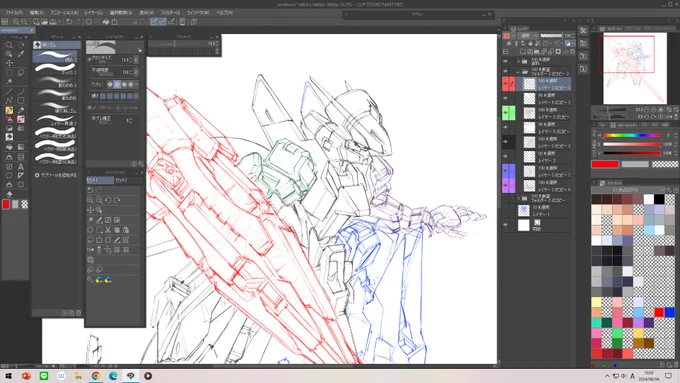The height and width of the screenshot is (383, 680).
Task: Toggle visibility of the green-marked layer
Action: tap(505, 113)
